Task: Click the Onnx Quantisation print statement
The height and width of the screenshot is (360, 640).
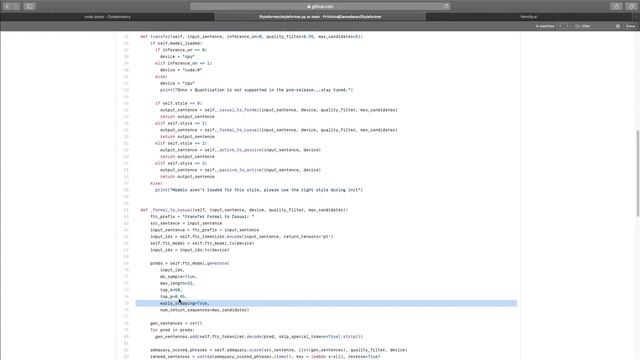Action: (x=256, y=90)
